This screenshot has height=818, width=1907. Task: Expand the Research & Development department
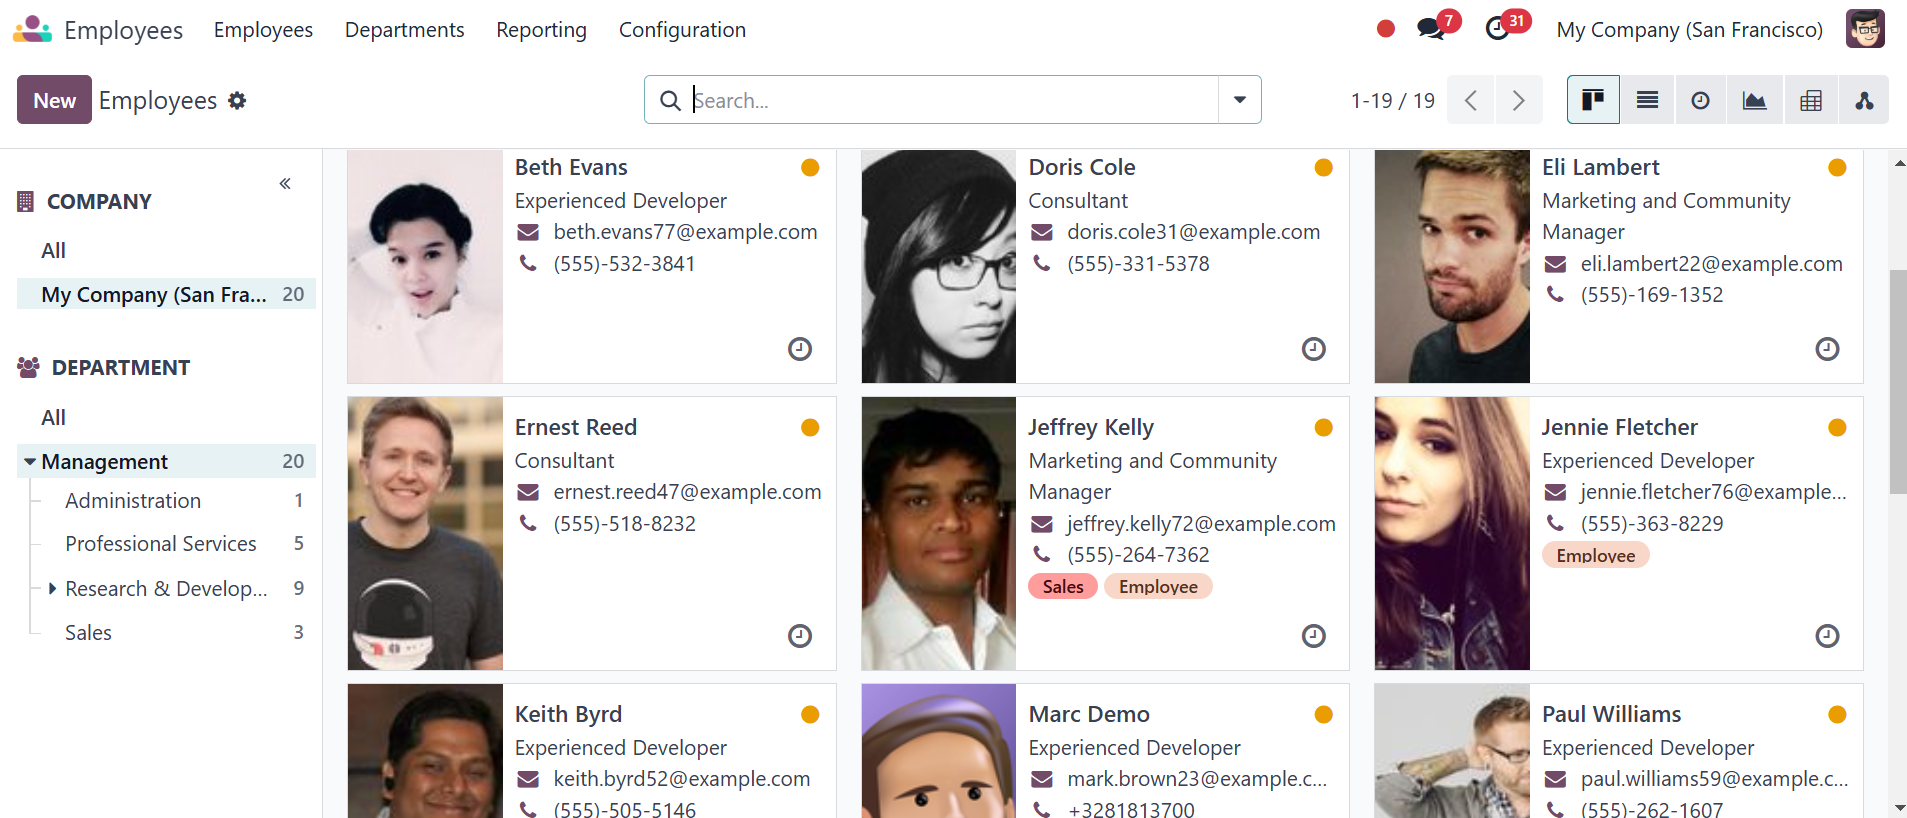click(52, 588)
